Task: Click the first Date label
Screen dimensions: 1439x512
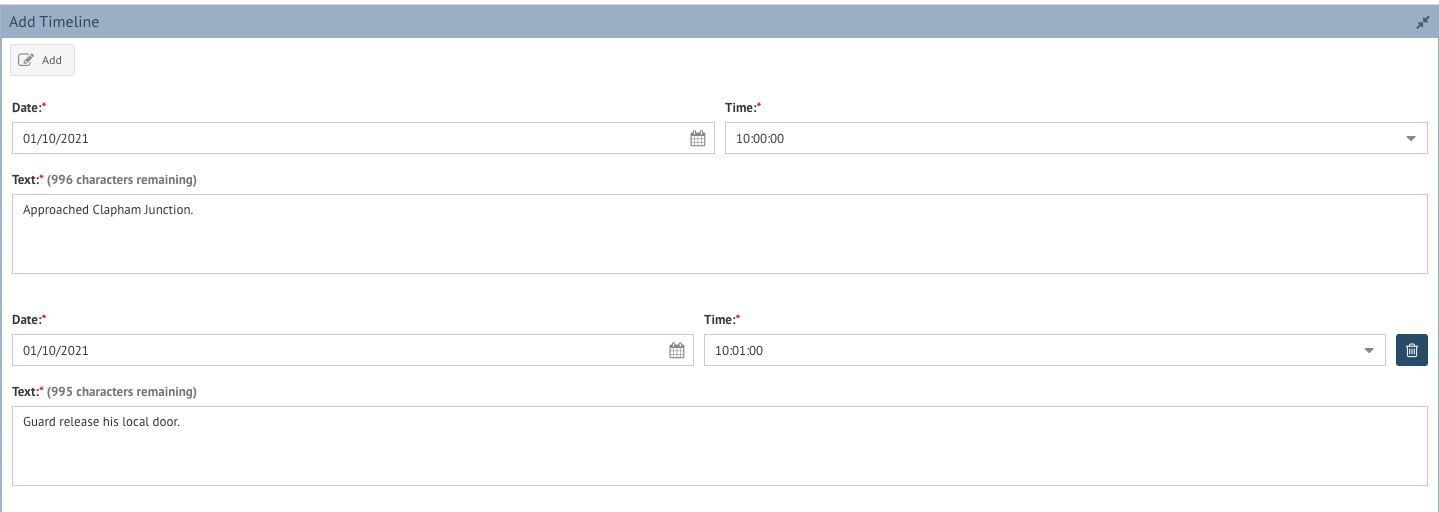Action: (29, 107)
